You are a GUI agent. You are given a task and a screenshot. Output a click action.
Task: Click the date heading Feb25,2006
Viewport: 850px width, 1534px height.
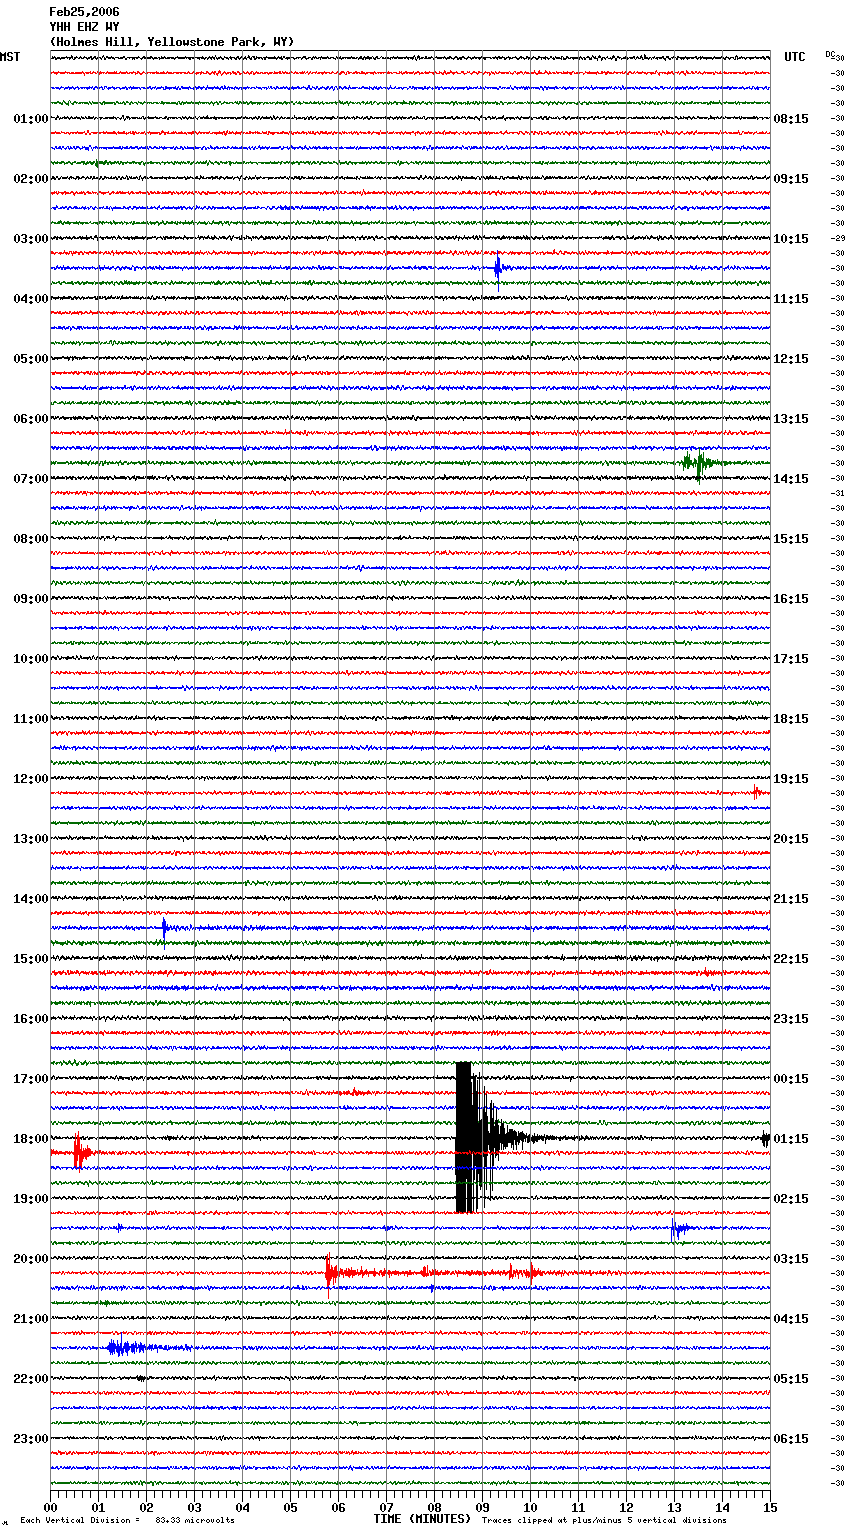84,12
